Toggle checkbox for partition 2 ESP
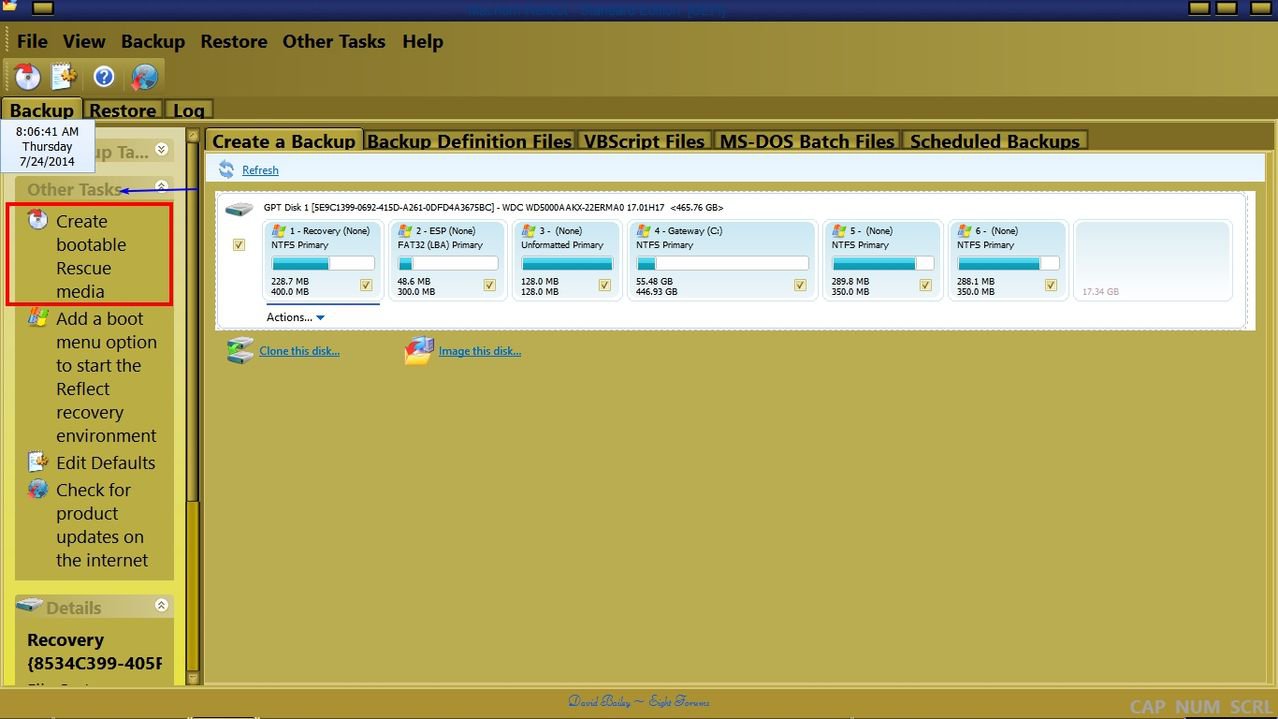Screen dimensions: 1278x719 pyautogui.click(x=489, y=285)
